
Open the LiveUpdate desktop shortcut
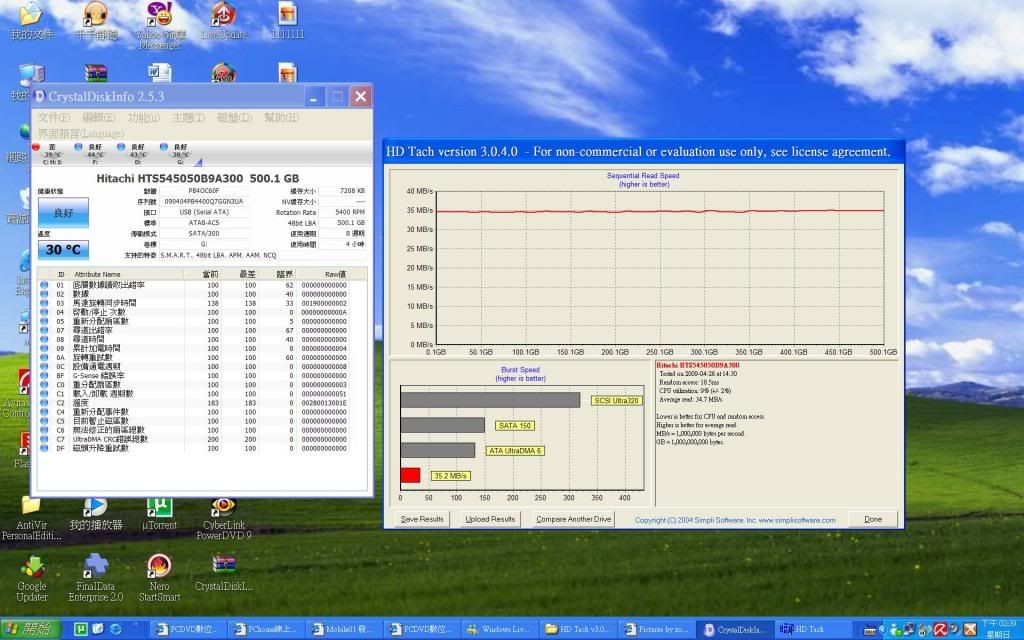click(x=223, y=21)
